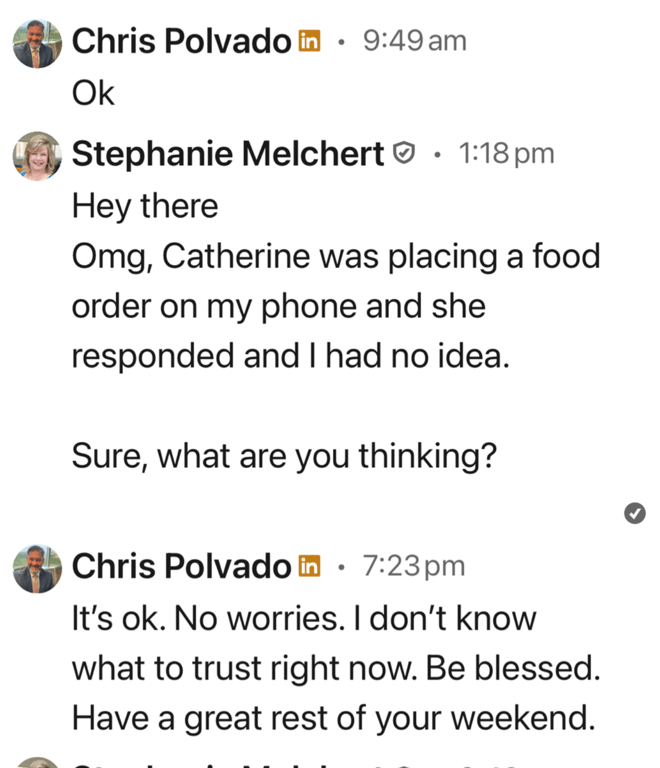
Task: Click the Stephanie Melchert name at 1:18 pm
Action: [x=228, y=153]
